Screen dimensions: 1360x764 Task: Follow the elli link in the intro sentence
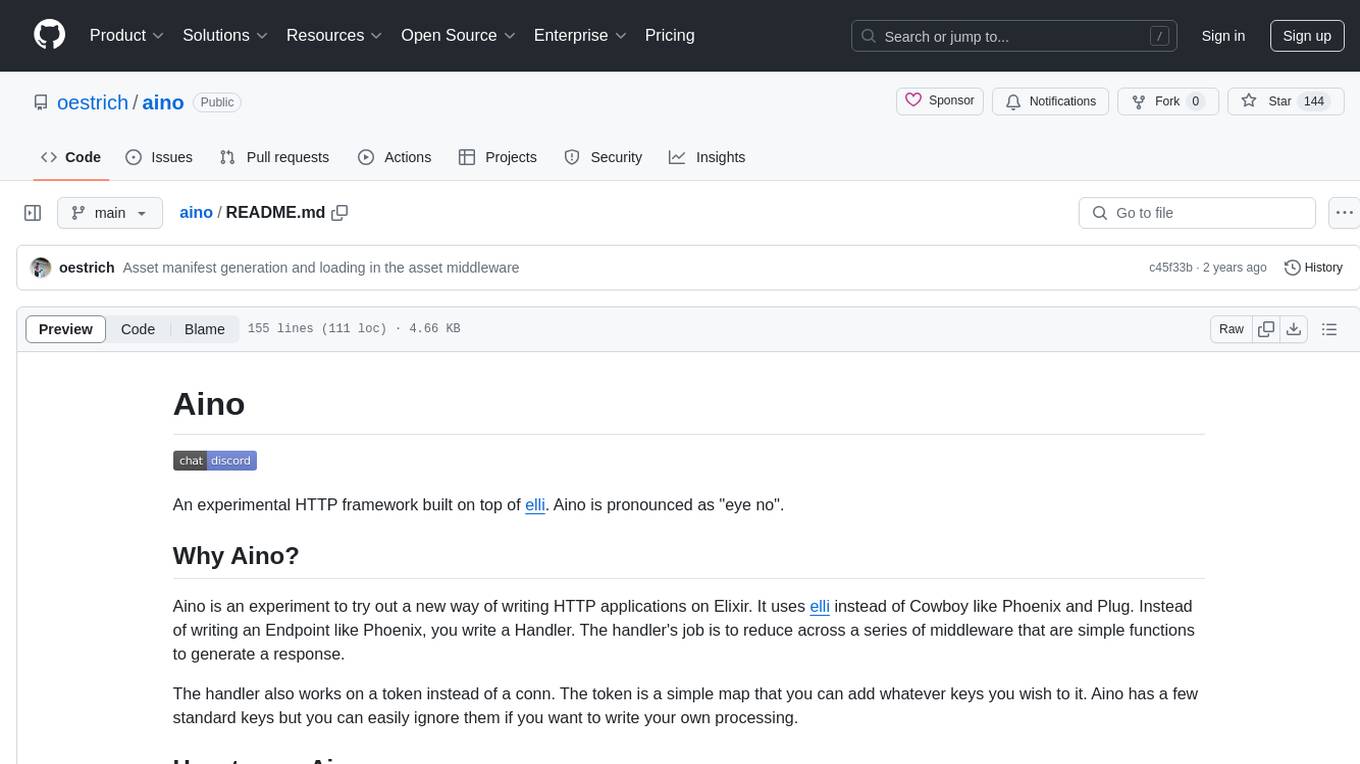(x=535, y=505)
